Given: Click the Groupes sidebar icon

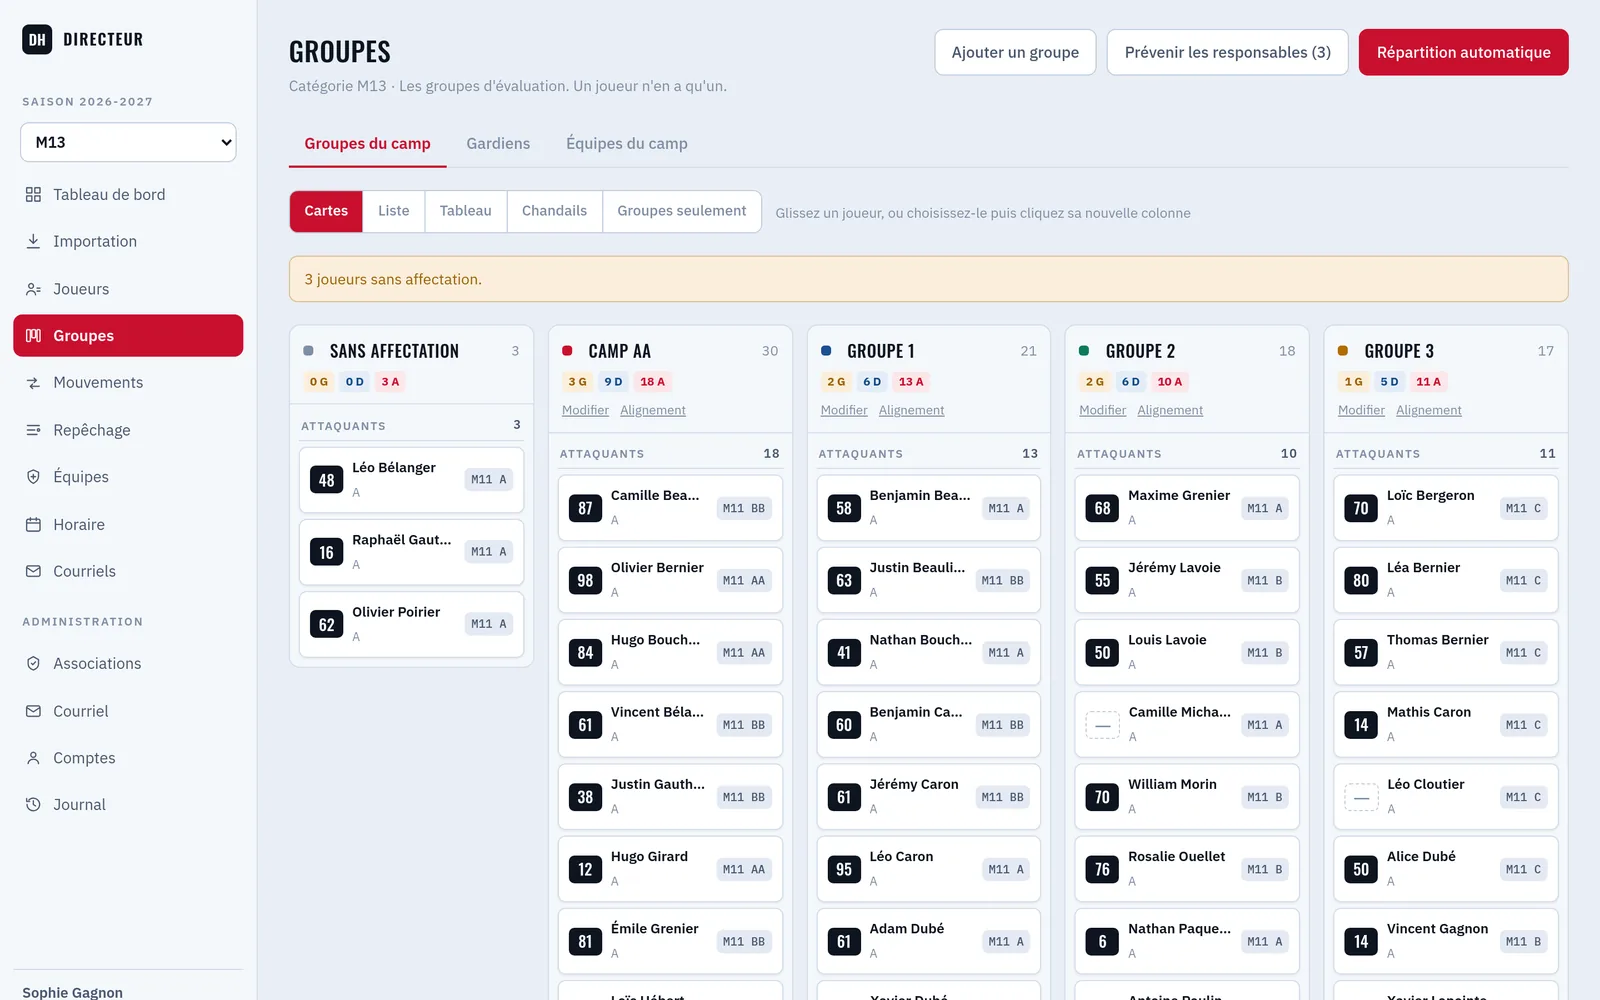Looking at the screenshot, I should click(x=33, y=336).
